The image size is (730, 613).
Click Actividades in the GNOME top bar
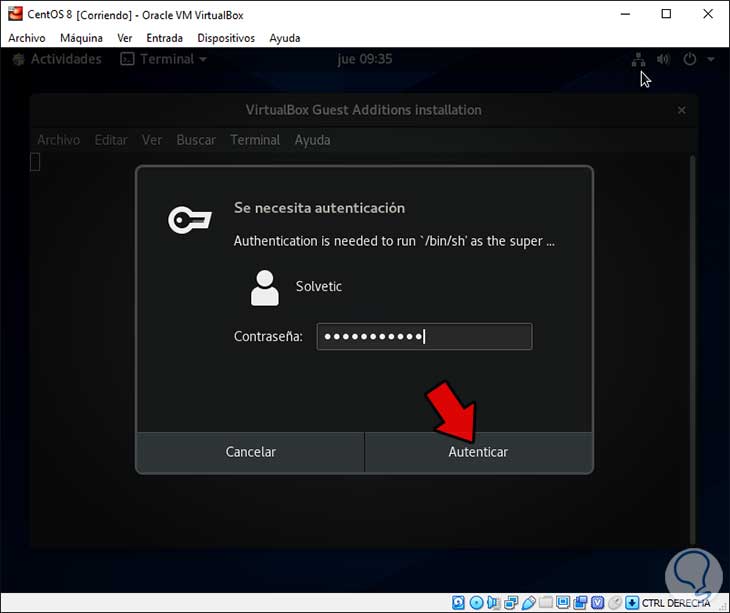(57, 59)
